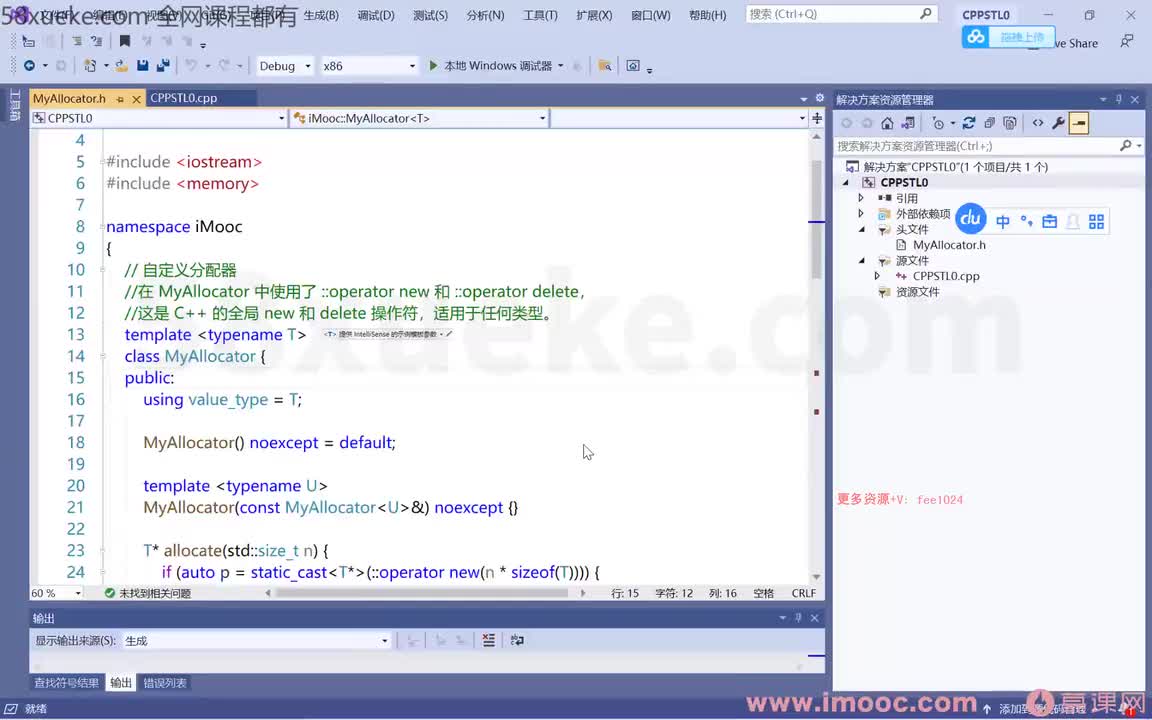Screen dimensions: 1152x720
Task: Toggle auto-hide pin of Solution Explorer panel
Action: coord(1119,99)
